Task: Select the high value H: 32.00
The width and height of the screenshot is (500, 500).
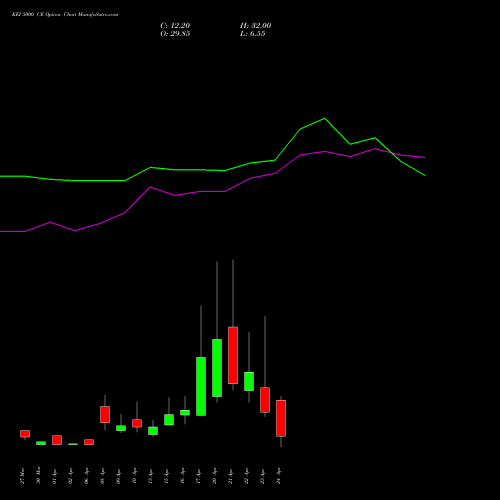Action: point(256,26)
